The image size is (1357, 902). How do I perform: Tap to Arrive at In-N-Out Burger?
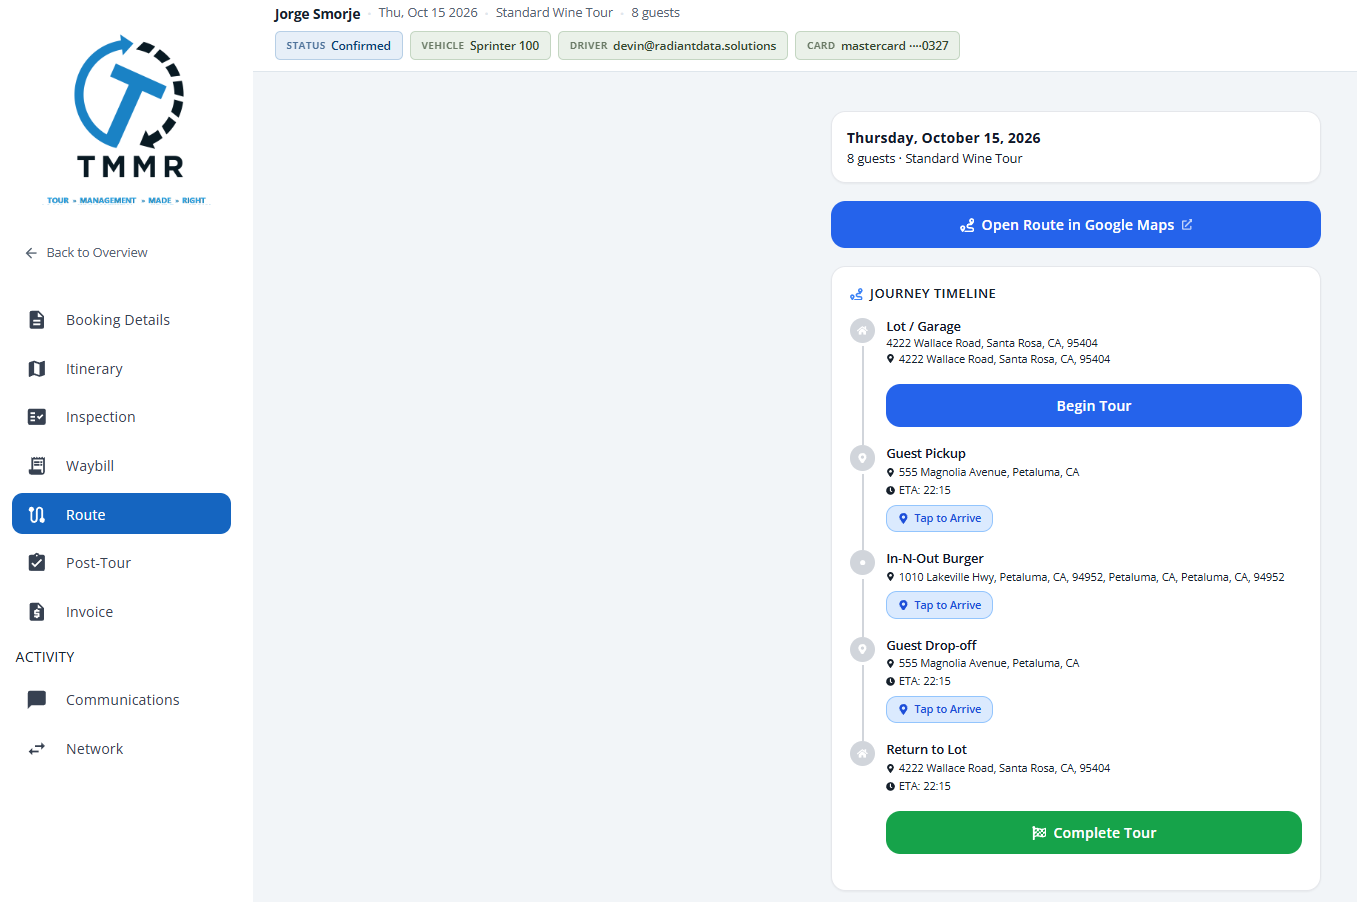click(940, 605)
